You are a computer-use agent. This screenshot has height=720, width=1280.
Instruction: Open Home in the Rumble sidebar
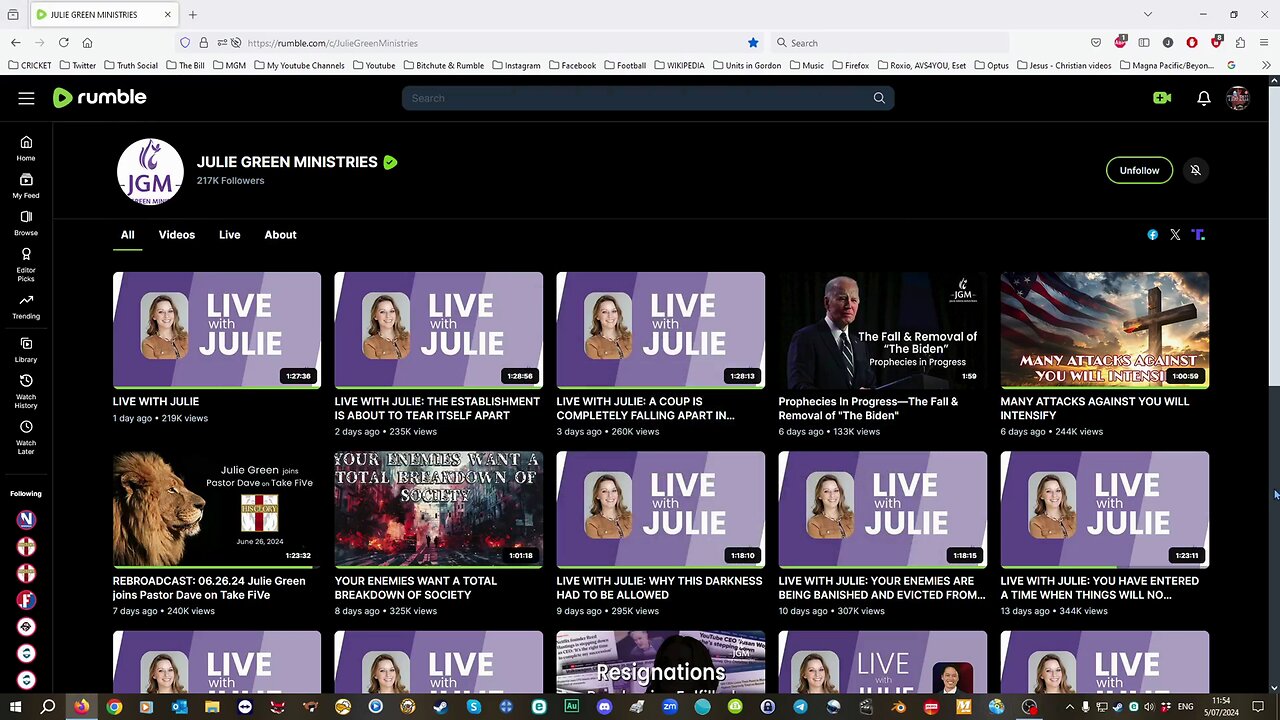26,148
